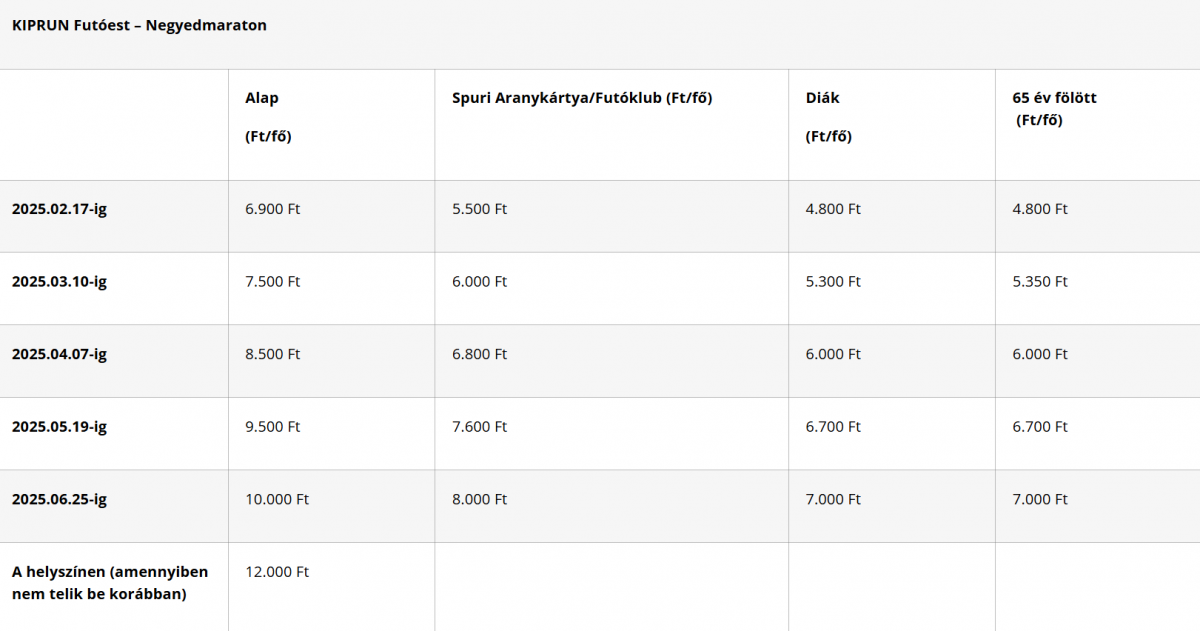Select the 2025.03.10-ig row label
Viewport: 1200px width, 631px height.
59,282
